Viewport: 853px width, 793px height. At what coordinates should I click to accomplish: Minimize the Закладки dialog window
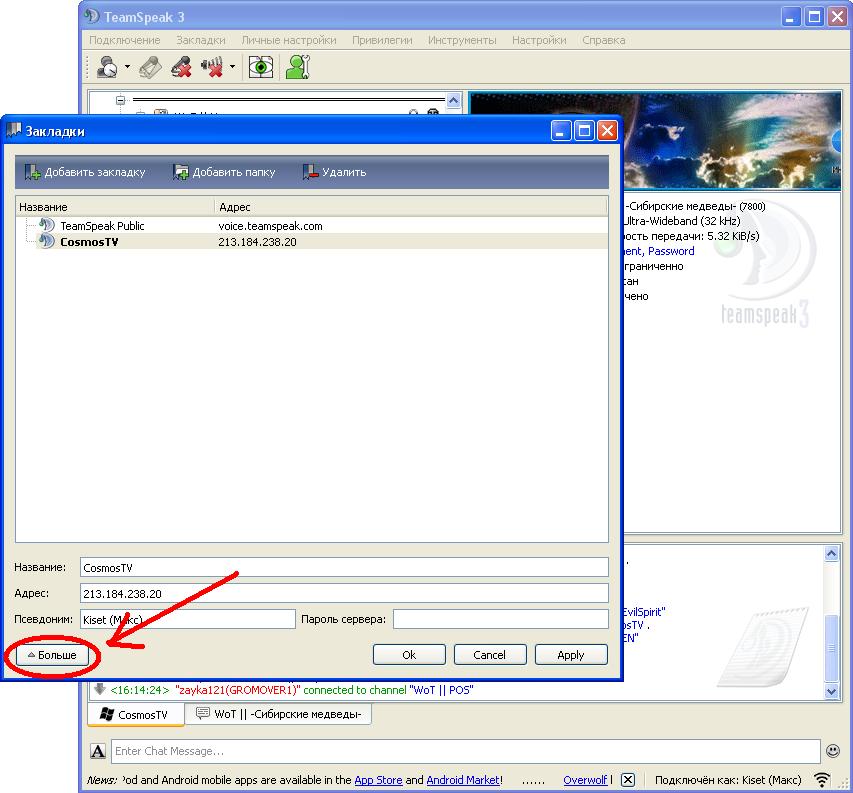pos(561,131)
